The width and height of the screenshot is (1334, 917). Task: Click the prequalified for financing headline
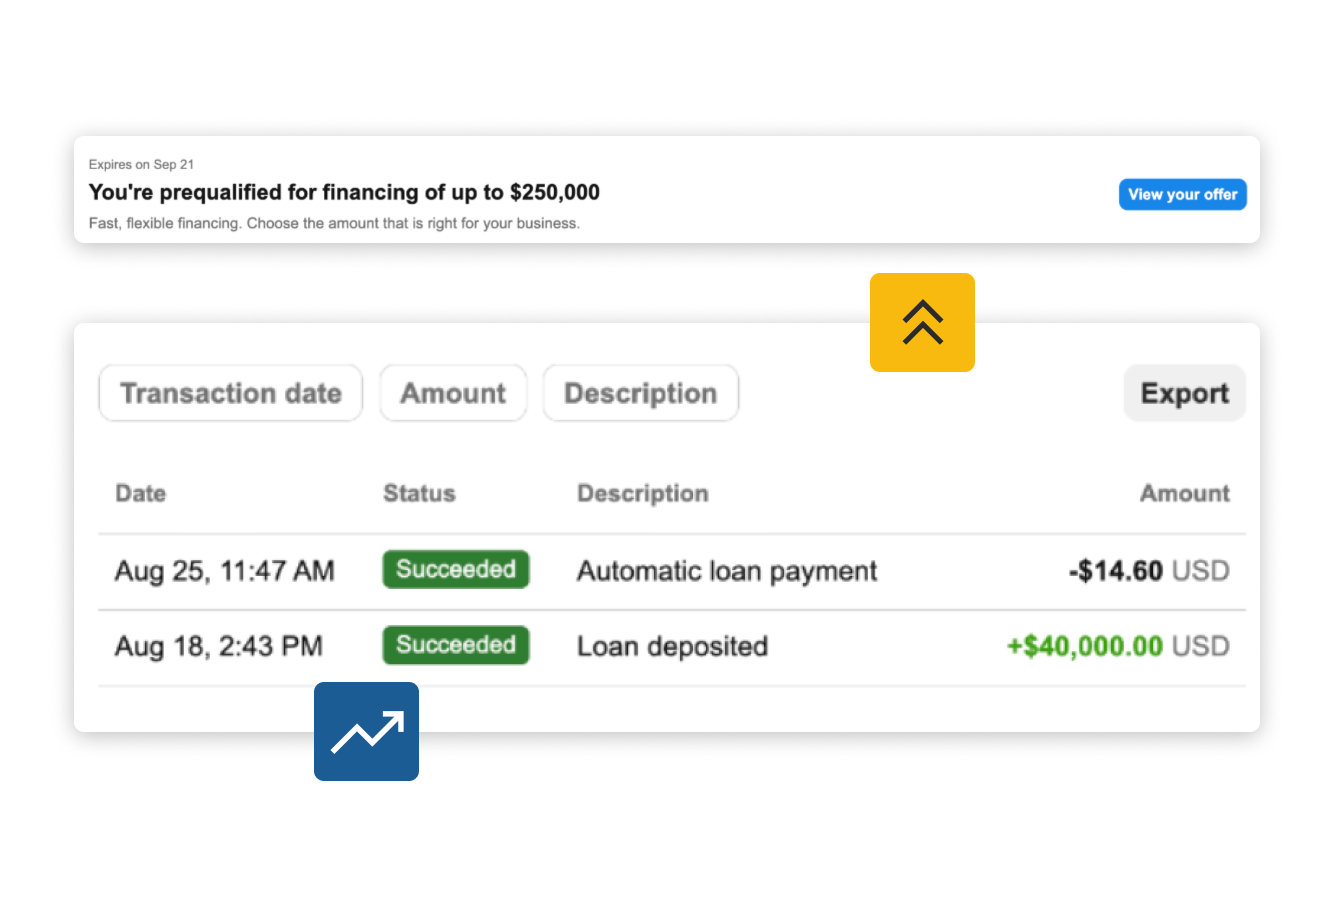tap(344, 192)
